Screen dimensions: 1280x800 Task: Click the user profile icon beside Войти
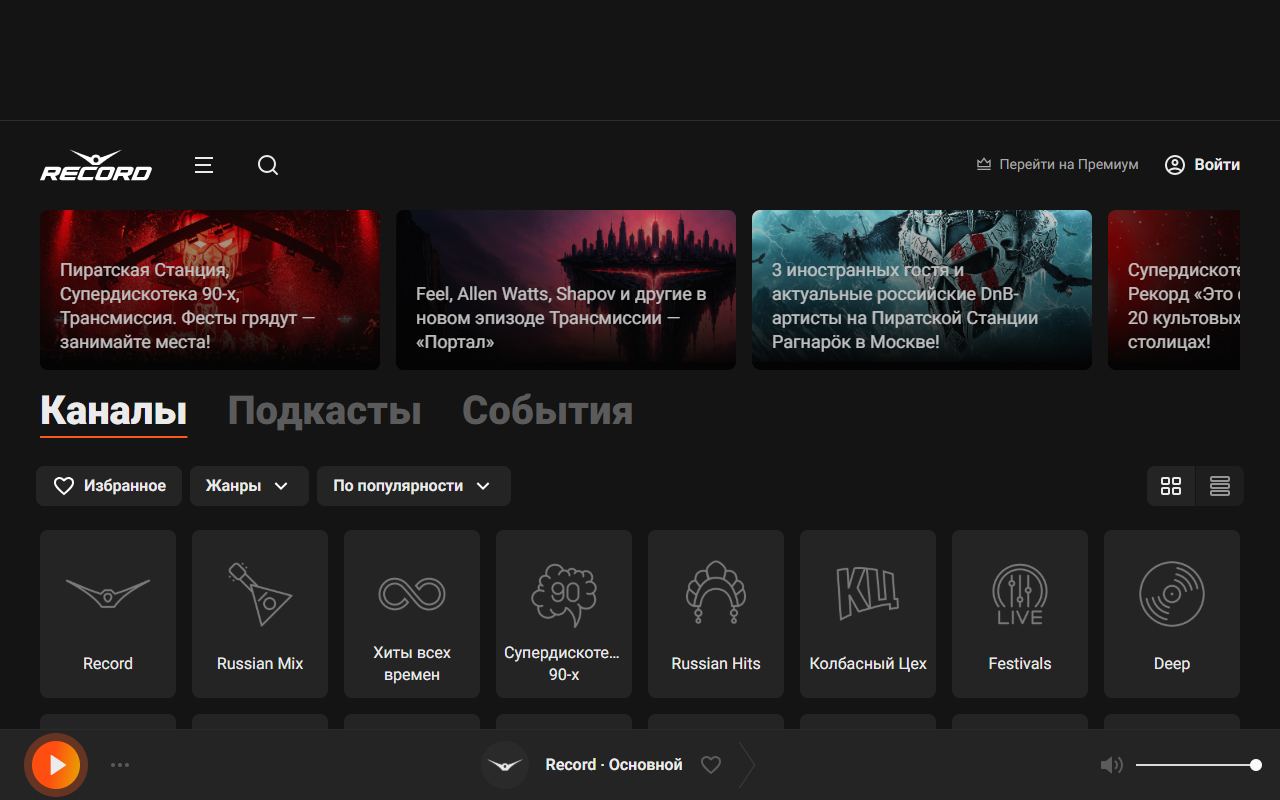[1175, 165]
